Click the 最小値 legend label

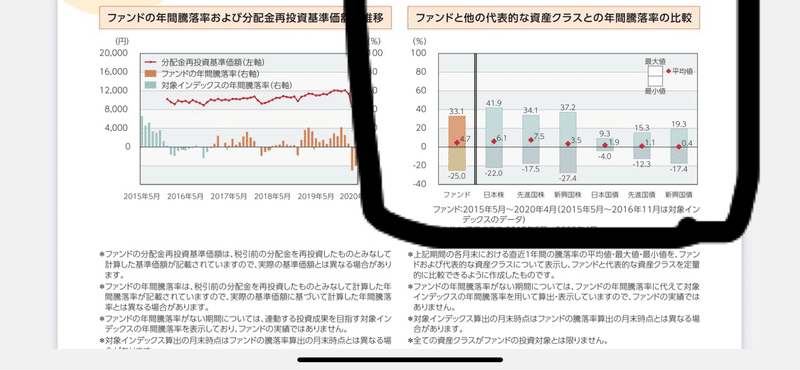[x=655, y=91]
